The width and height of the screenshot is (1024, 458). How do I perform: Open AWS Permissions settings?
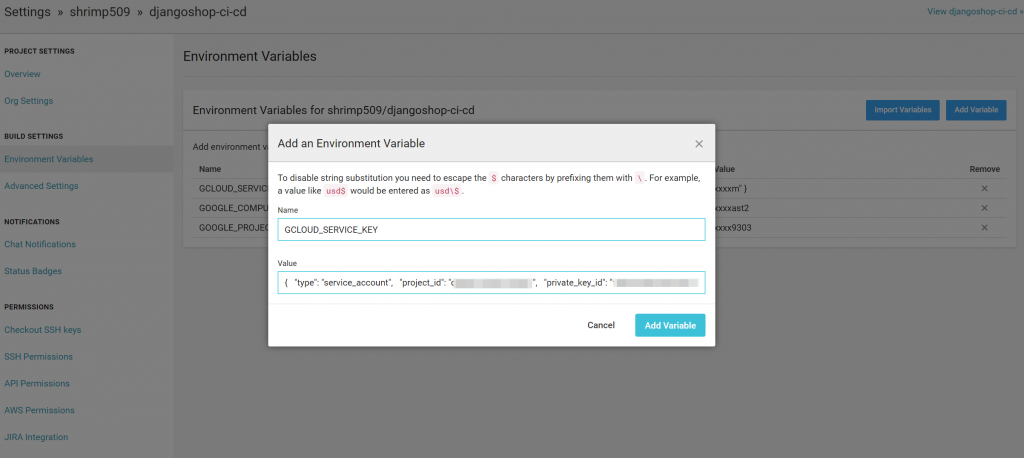(x=39, y=410)
